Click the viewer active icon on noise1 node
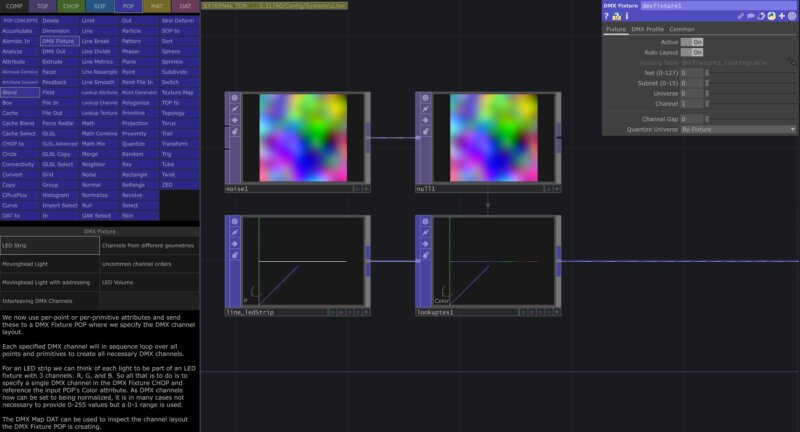Screen dimensions: 800x432 235,98
